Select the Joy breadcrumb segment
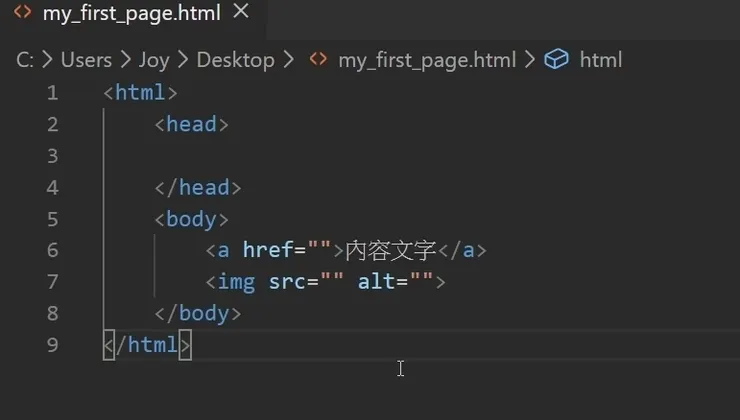Image resolution: width=740 pixels, height=420 pixels. 153,60
